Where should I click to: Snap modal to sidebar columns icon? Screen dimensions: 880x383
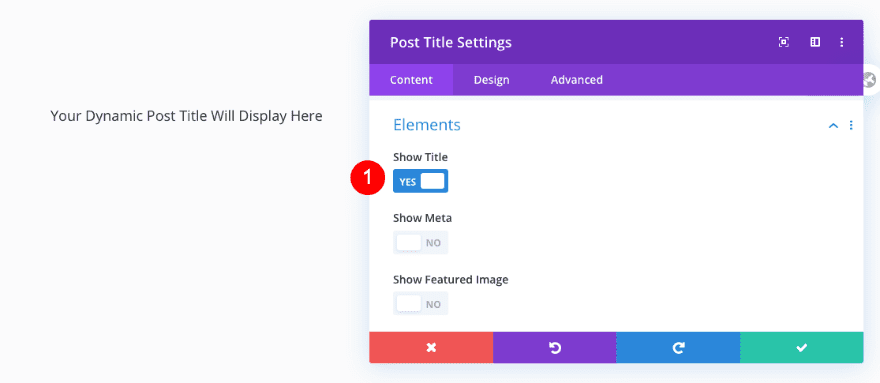[x=815, y=42]
